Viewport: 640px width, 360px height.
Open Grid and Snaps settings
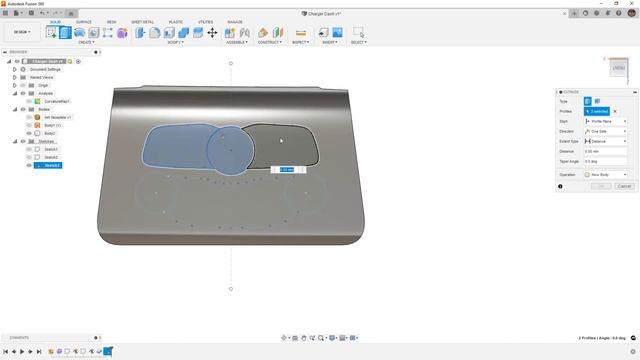coord(343,338)
